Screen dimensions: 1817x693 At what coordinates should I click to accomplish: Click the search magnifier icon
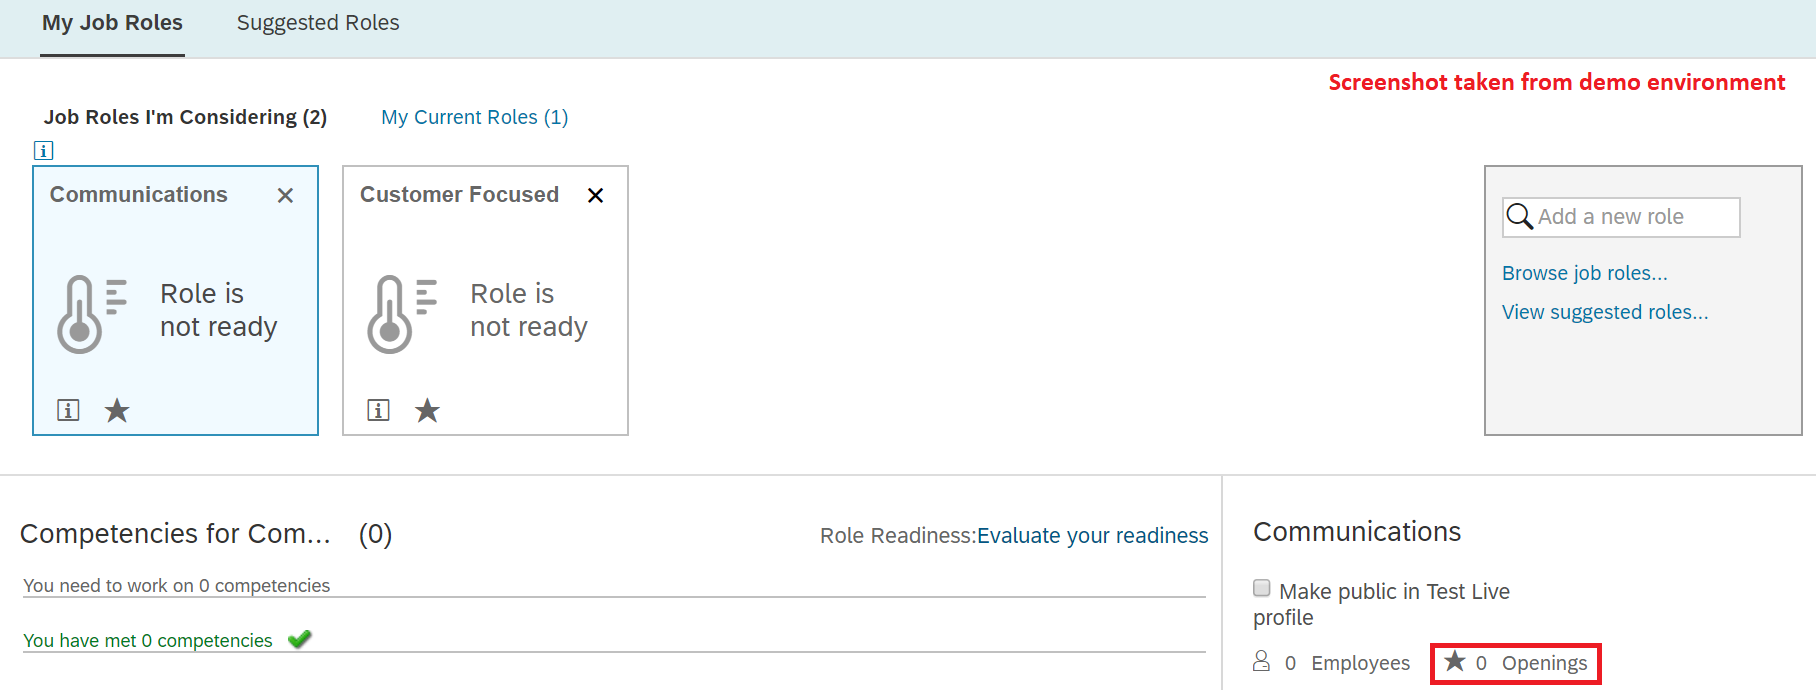point(1519,216)
